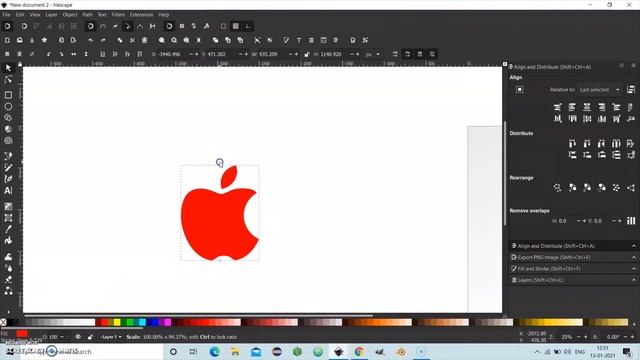This screenshot has height=360, width=640.
Task: Open the Object menu
Action: [x=70, y=15]
